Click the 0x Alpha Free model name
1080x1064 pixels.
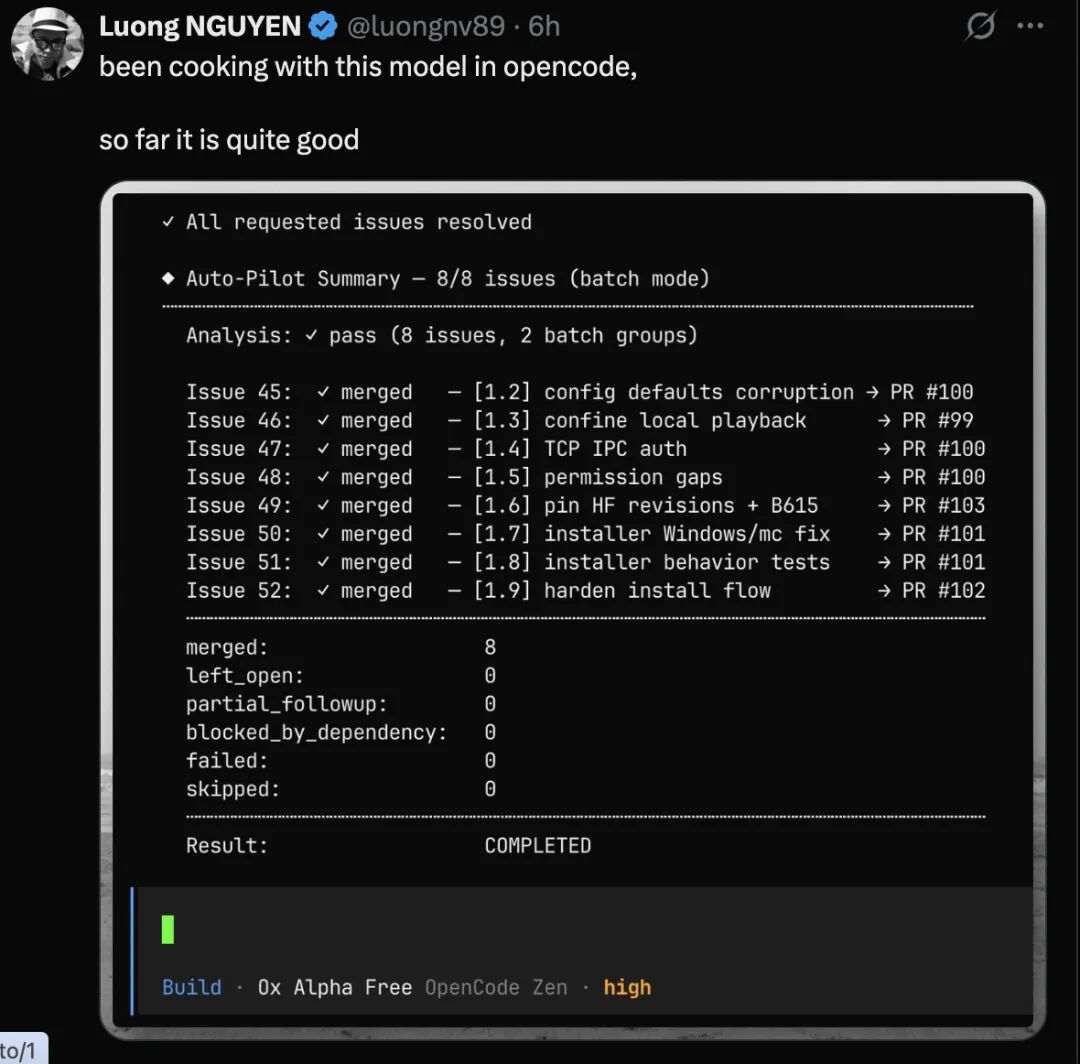click(335, 988)
